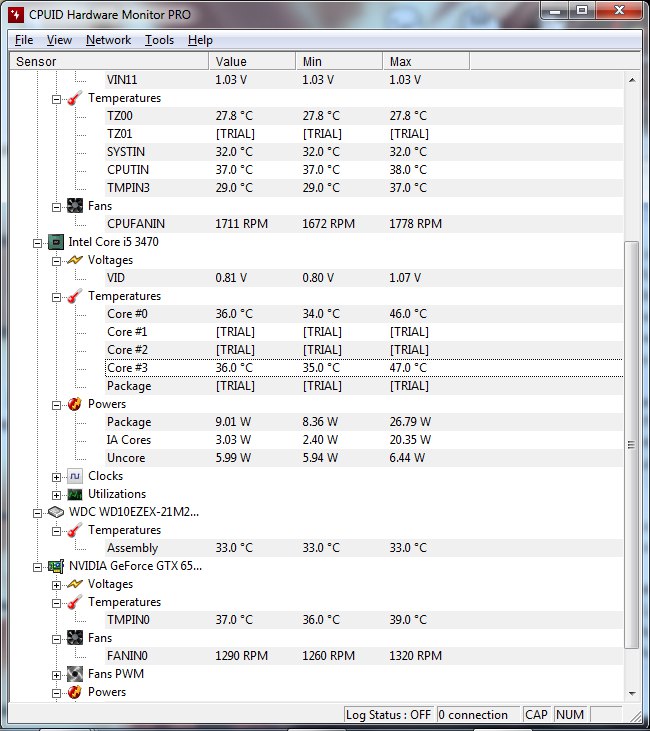Click the lightning icon beside the Voltages group above VID

[75, 260]
